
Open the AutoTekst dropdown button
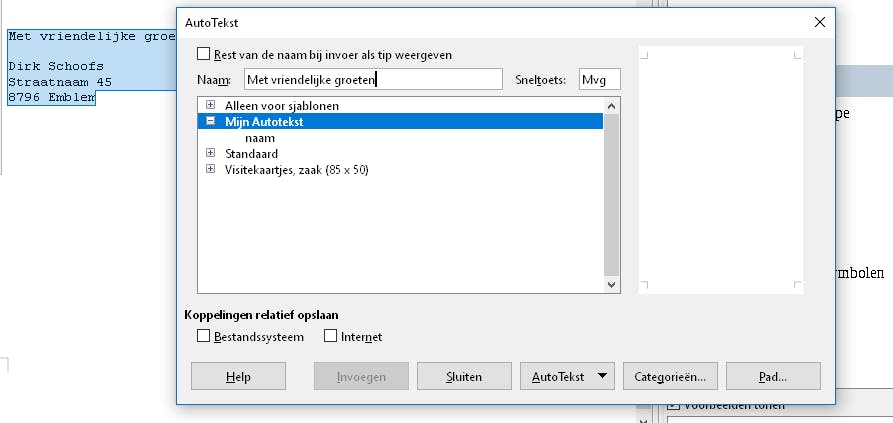click(x=567, y=377)
